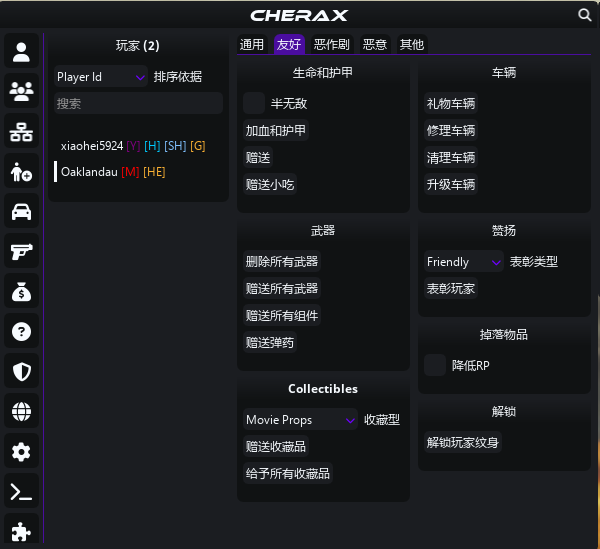The image size is (600, 549).
Task: Switch to the 恶意 tab
Action: [375, 44]
